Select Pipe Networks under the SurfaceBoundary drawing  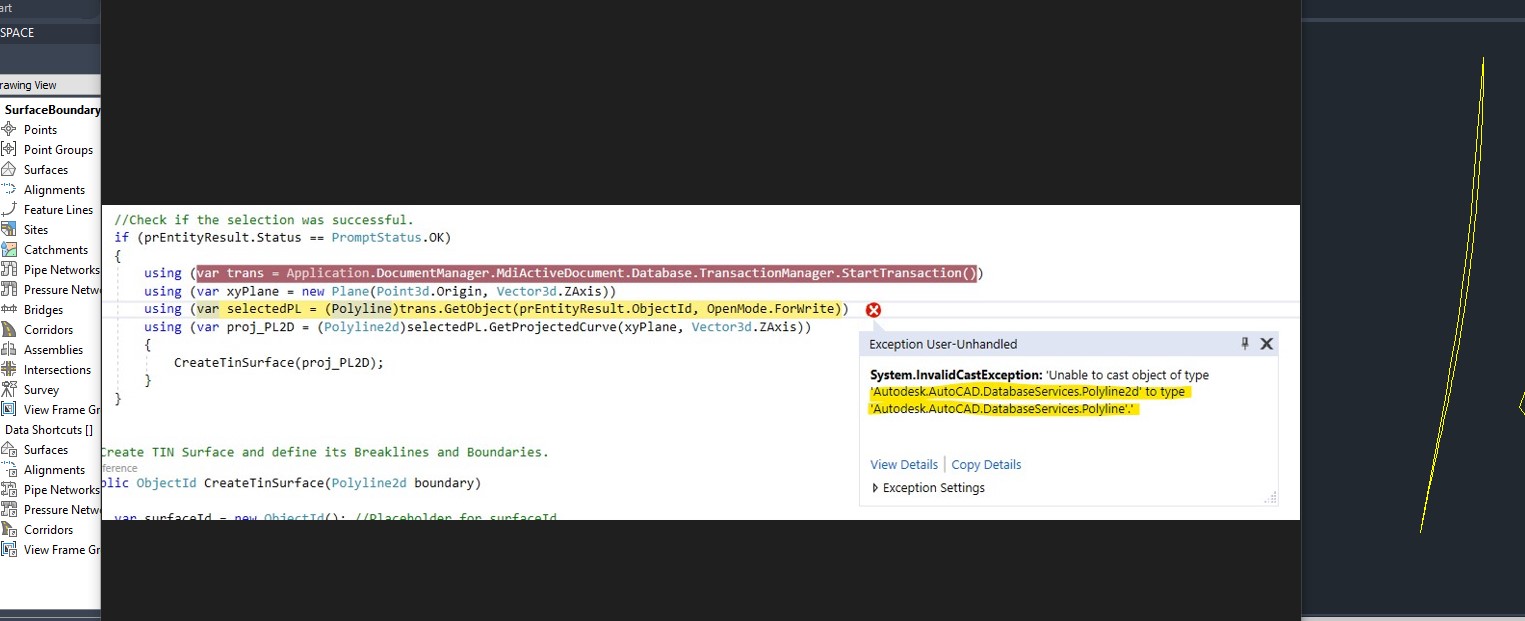[62, 269]
